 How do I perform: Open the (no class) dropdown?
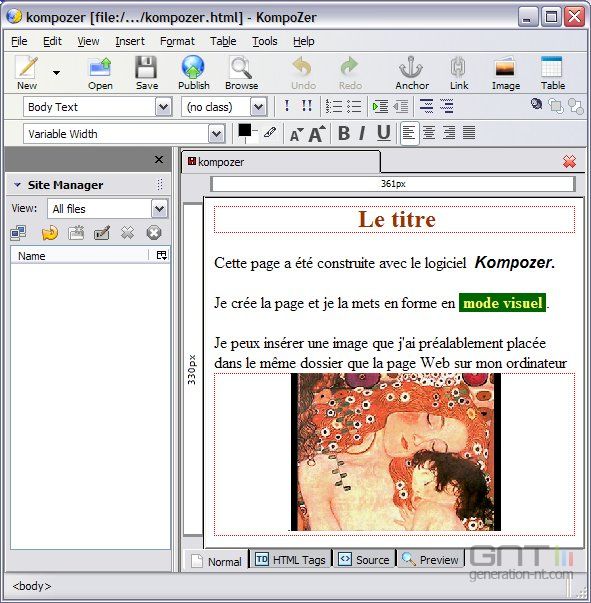point(258,107)
